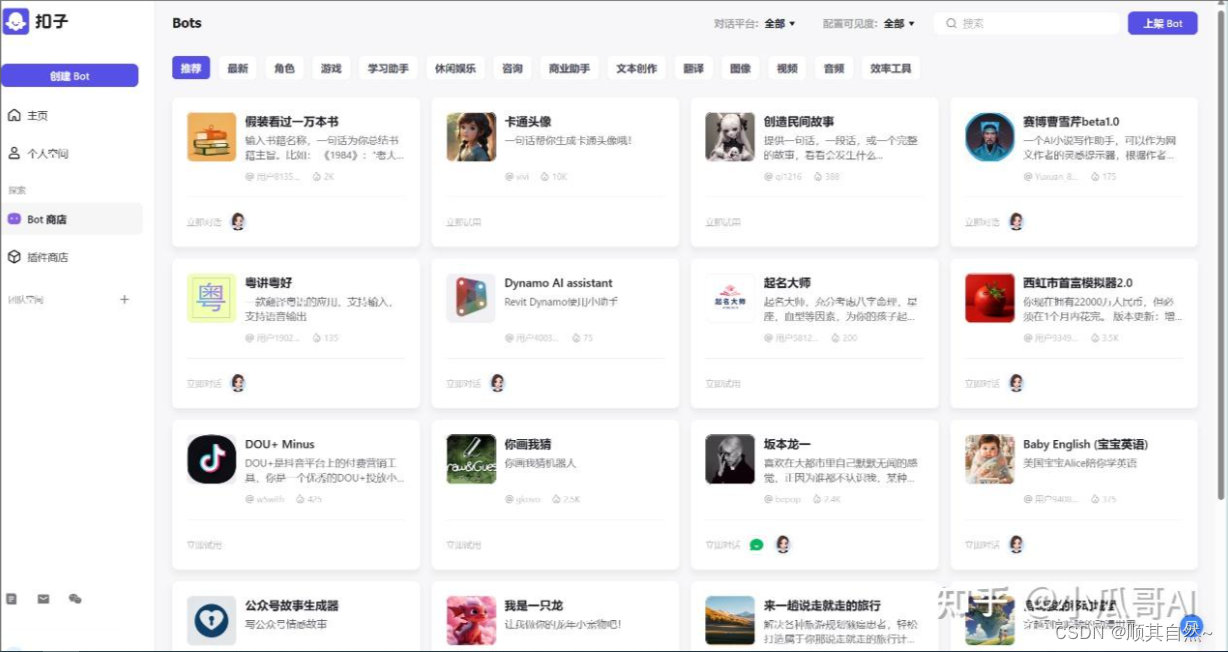Open 卡通头像 bot avatar image
The height and width of the screenshot is (652, 1228).
[x=471, y=137]
